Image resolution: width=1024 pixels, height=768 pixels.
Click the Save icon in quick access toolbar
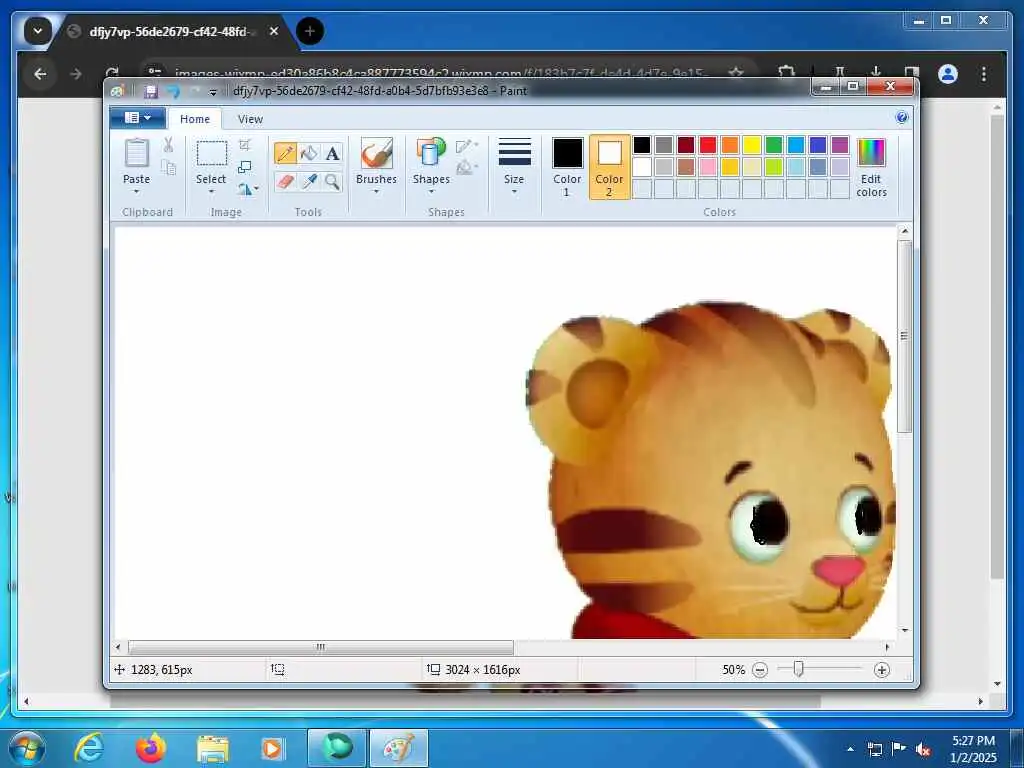(x=151, y=91)
